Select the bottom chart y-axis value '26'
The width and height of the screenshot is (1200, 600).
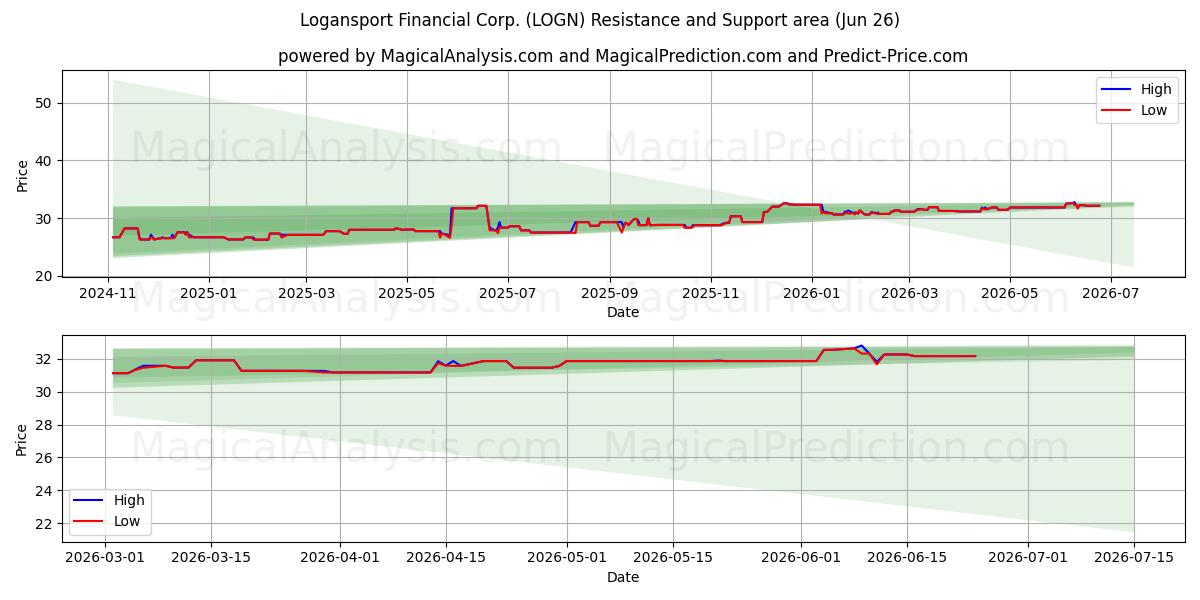point(45,458)
